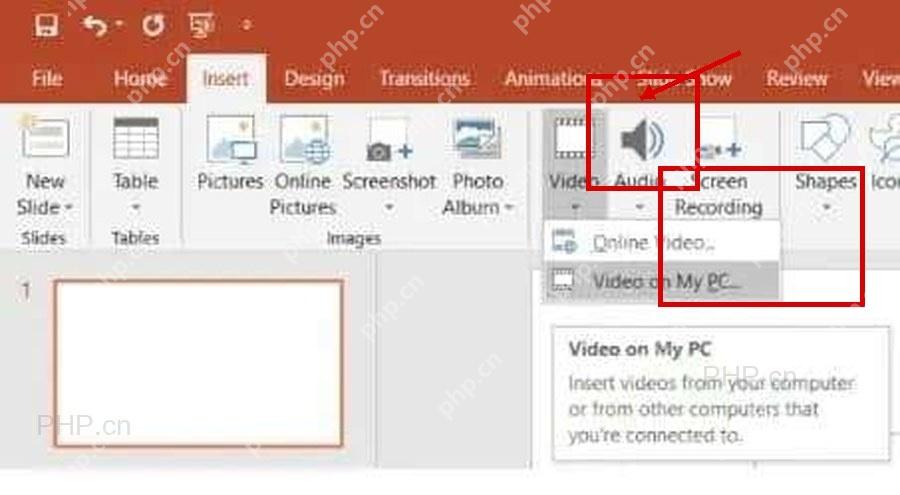Image resolution: width=900 pixels, height=495 pixels.
Task: Open the Undo history dropdown arrow
Action: 119,24
